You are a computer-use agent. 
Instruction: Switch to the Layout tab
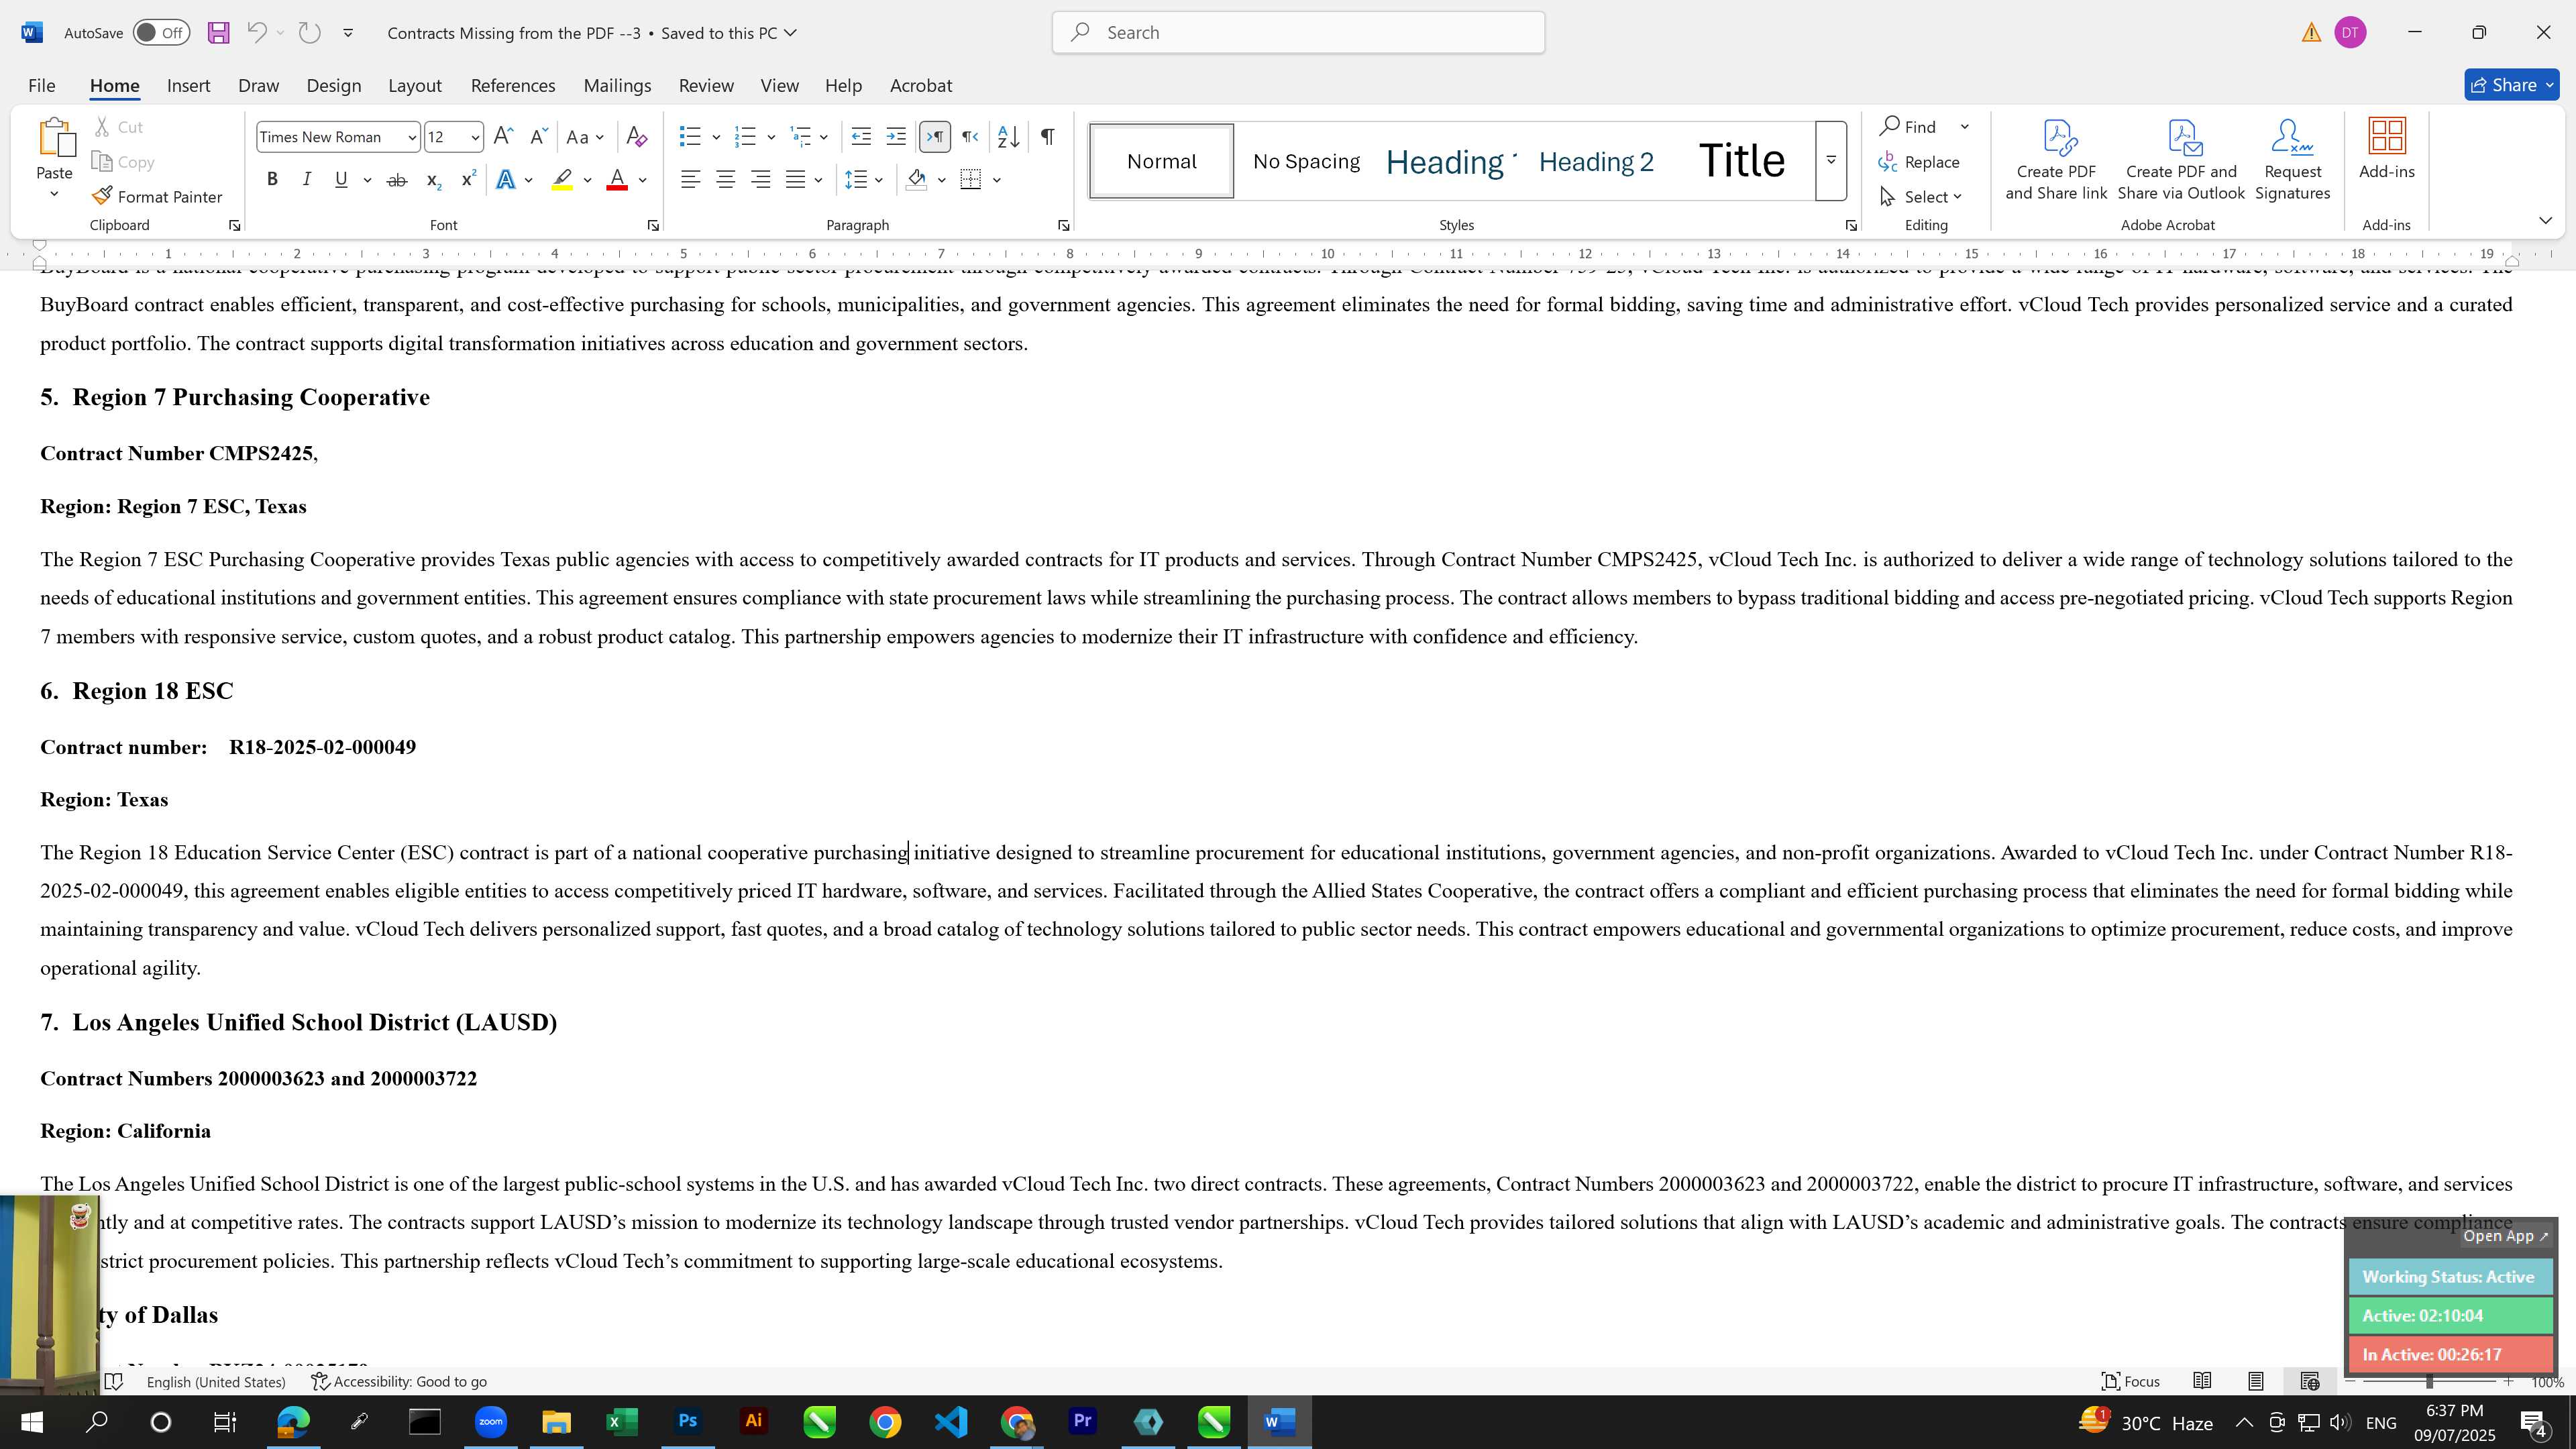pyautogui.click(x=415, y=86)
